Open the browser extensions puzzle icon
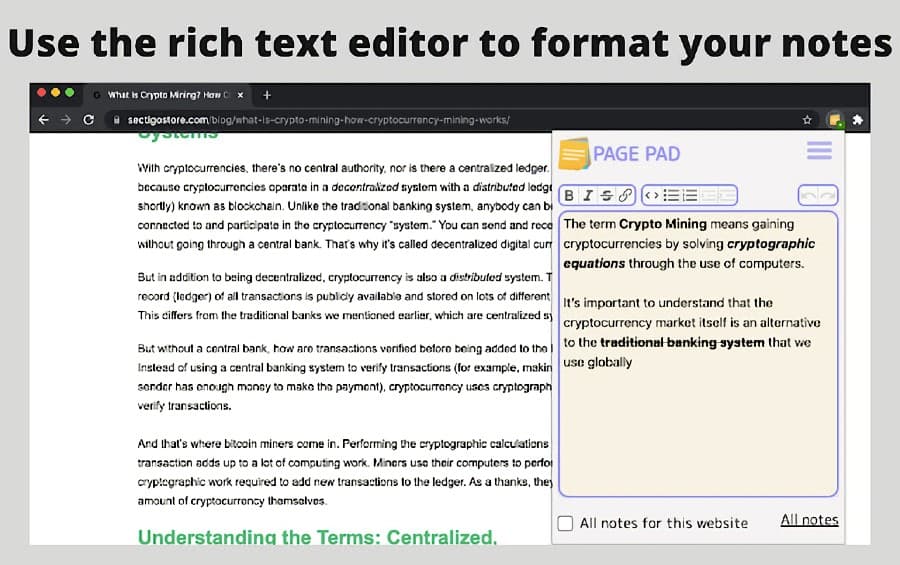The width and height of the screenshot is (900, 565). click(858, 120)
